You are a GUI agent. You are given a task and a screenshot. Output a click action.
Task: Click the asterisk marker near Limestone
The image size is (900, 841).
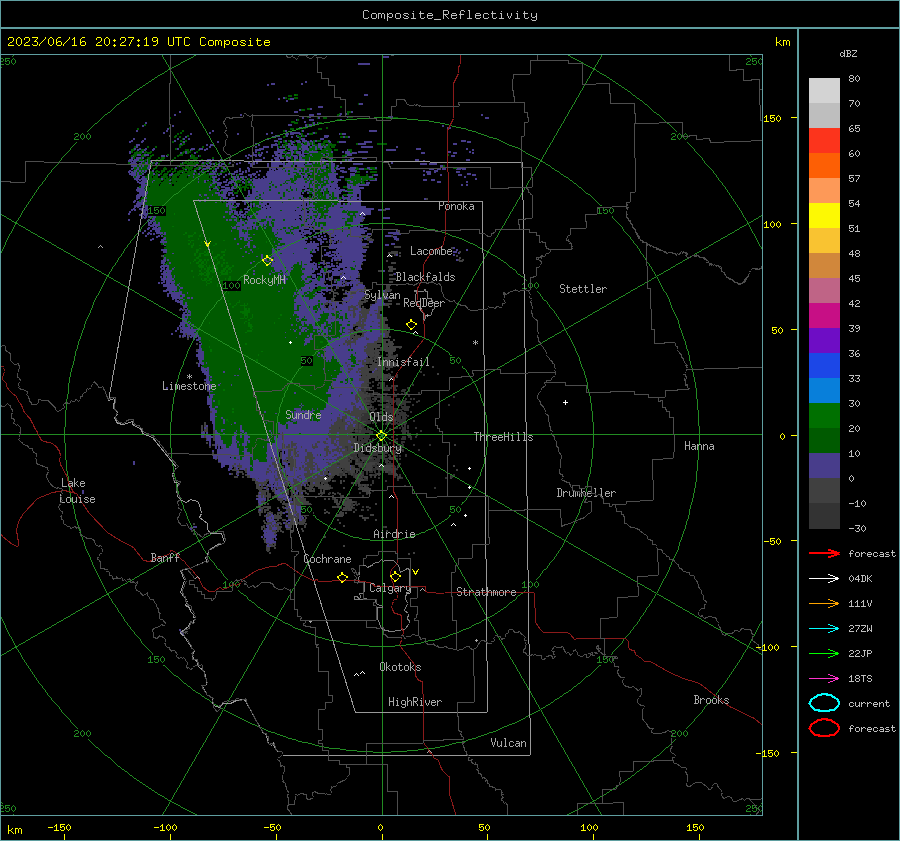(189, 377)
